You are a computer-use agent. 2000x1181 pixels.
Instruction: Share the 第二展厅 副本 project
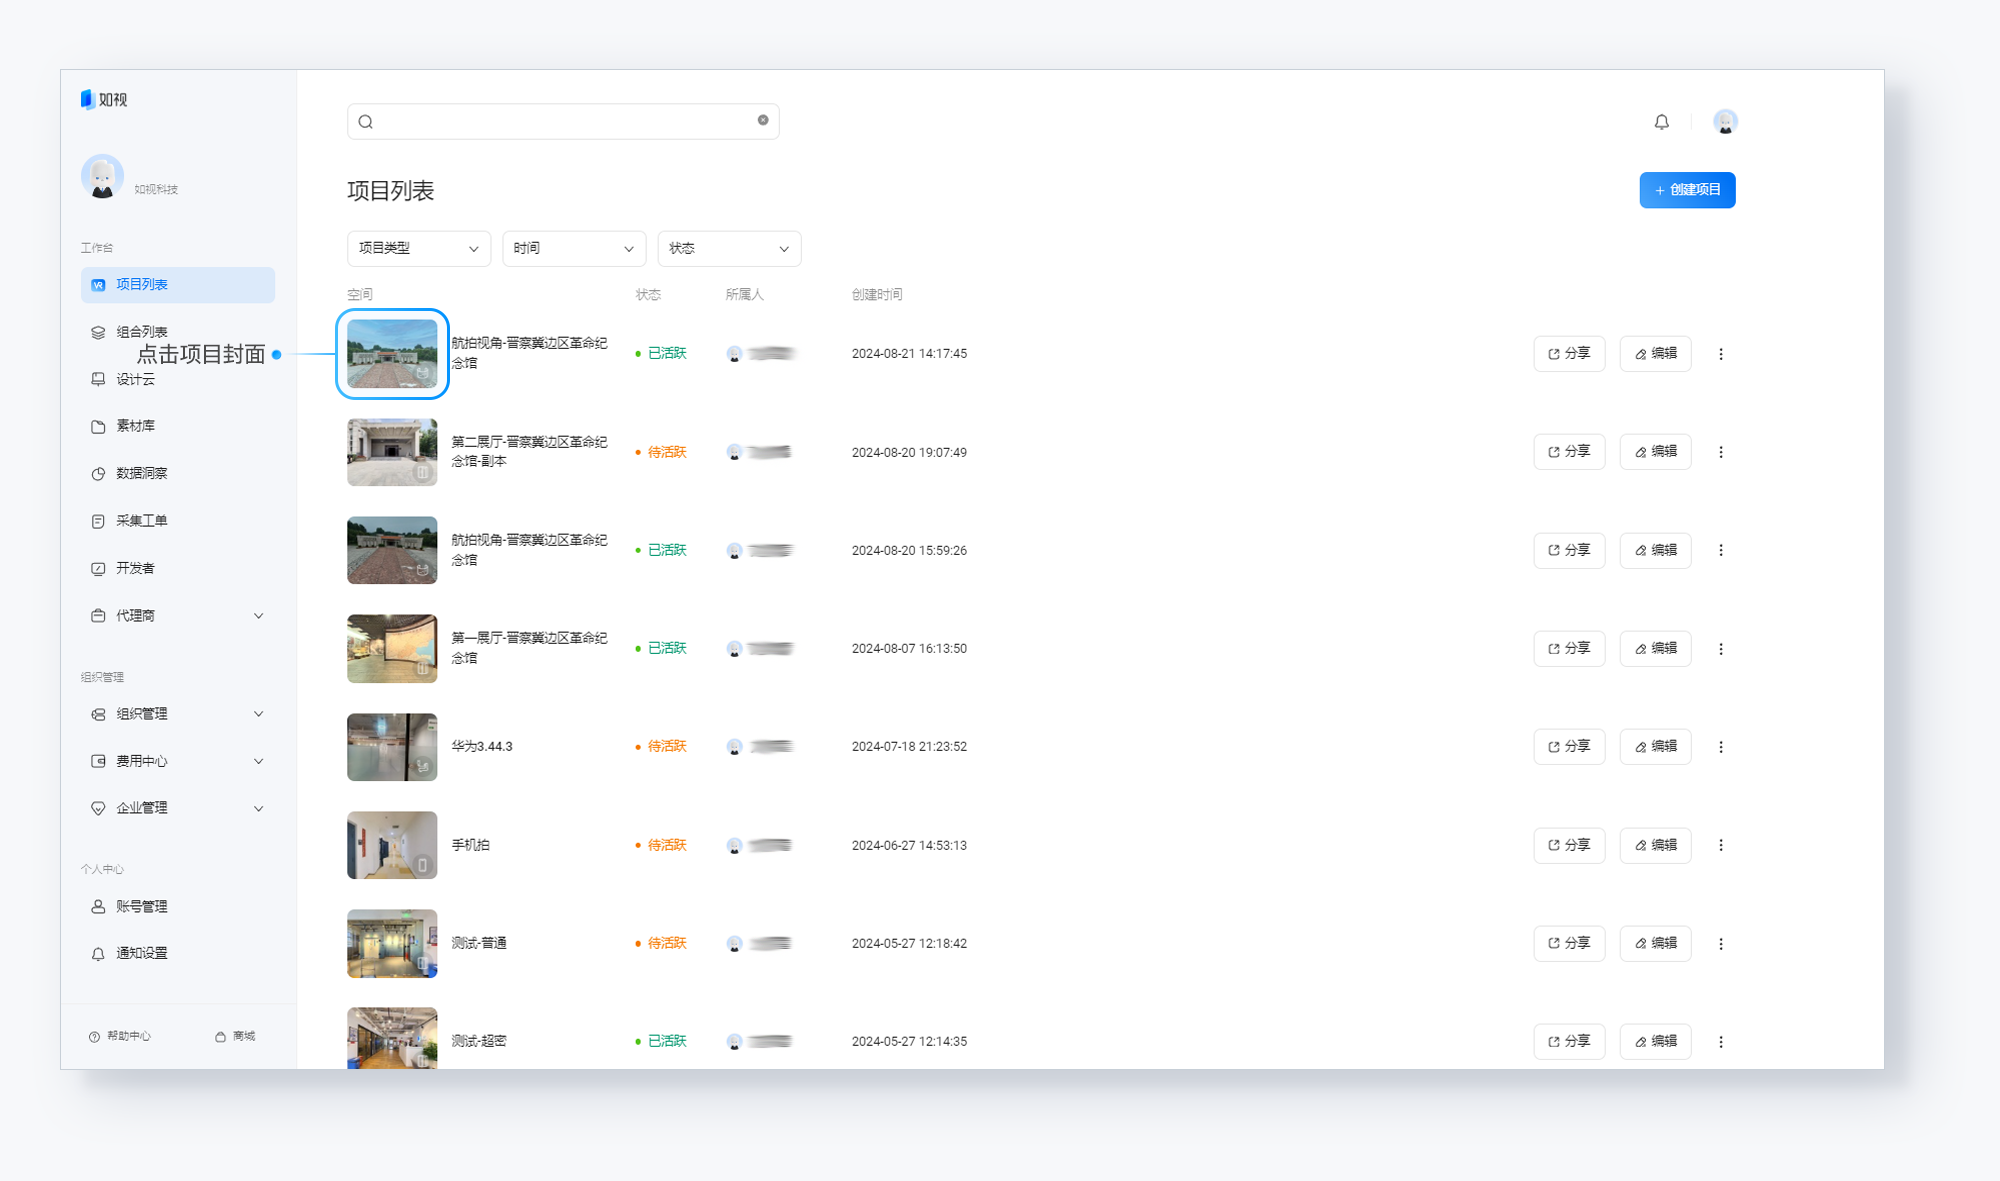[1569, 452]
